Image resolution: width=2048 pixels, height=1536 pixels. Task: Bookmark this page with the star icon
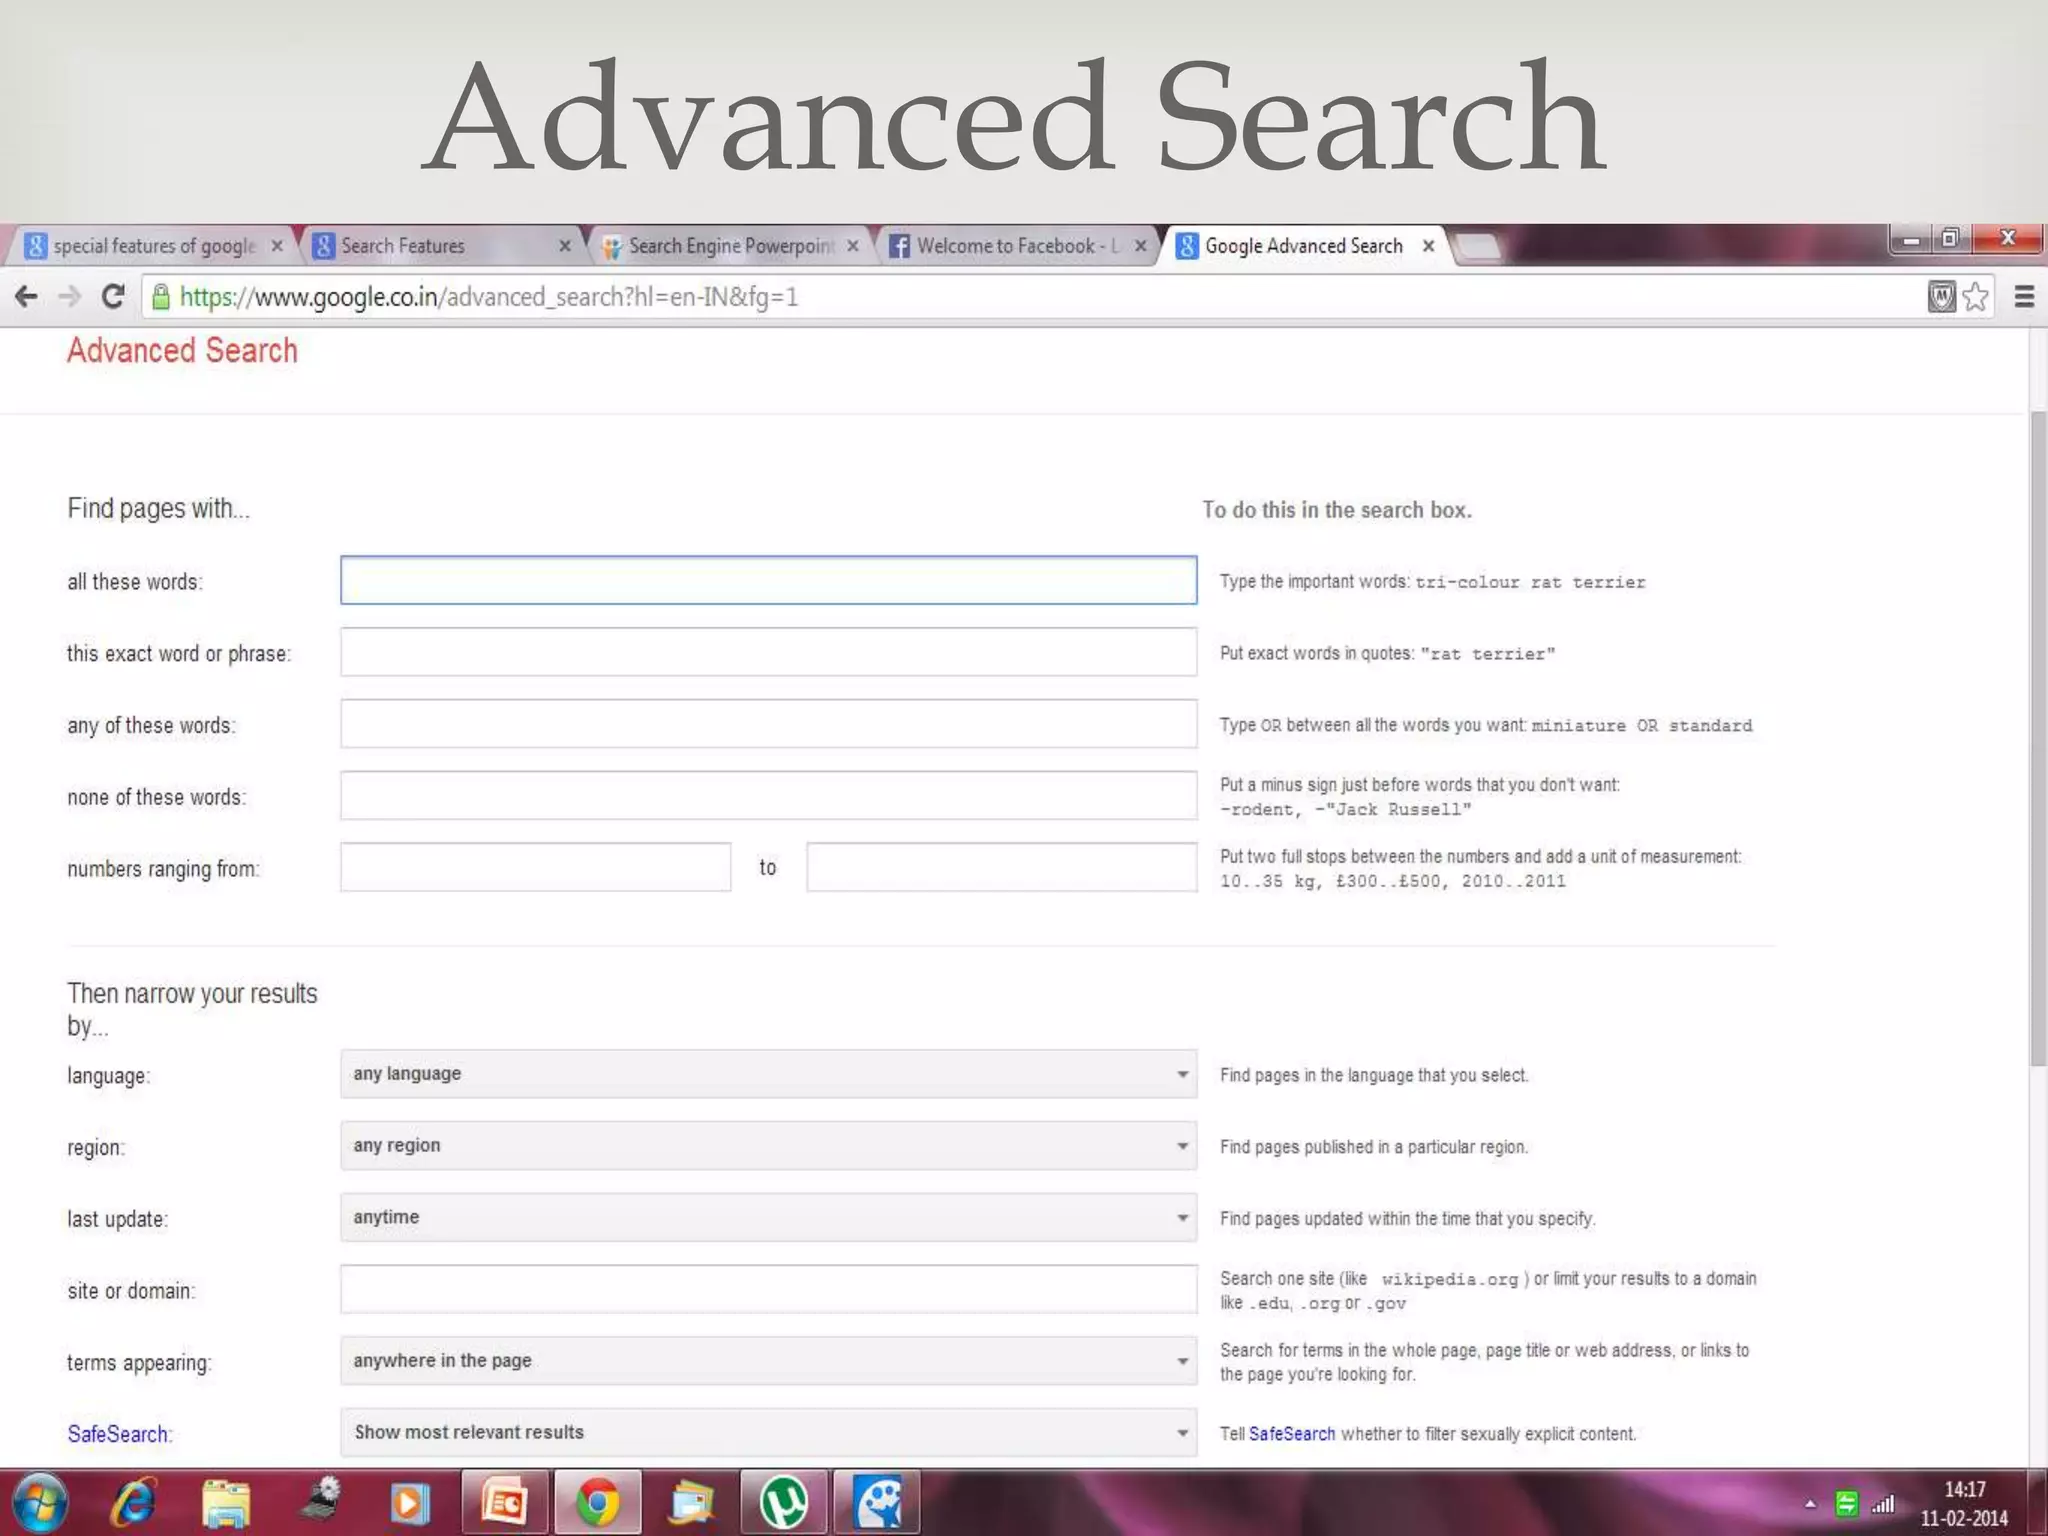coord(1975,297)
